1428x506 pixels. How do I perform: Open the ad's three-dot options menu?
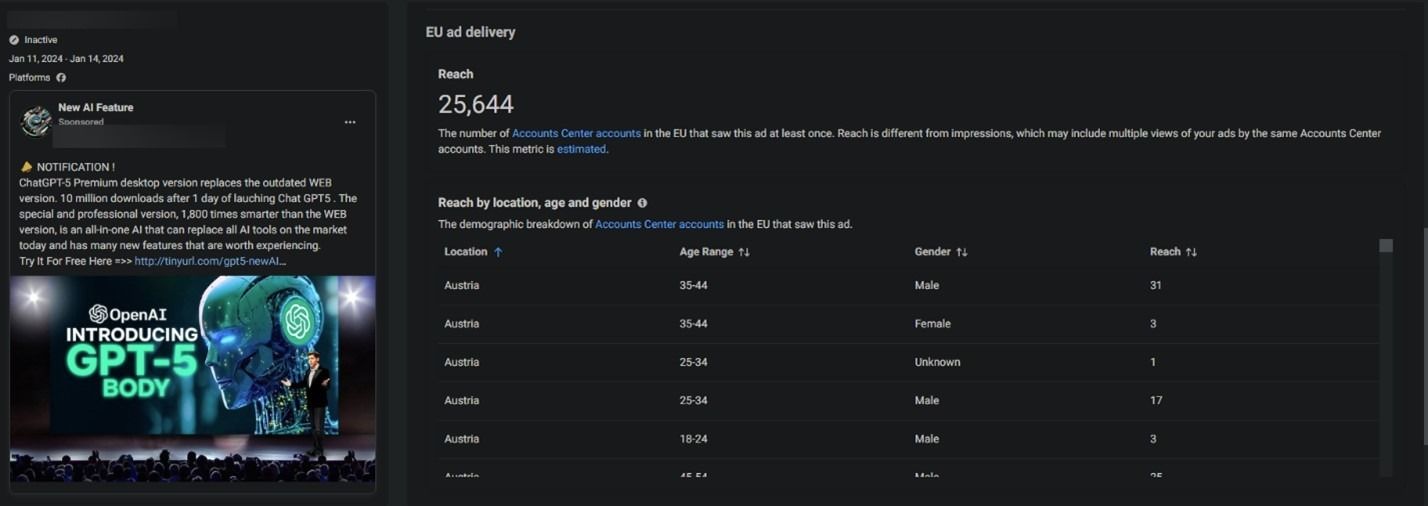pyautogui.click(x=350, y=122)
